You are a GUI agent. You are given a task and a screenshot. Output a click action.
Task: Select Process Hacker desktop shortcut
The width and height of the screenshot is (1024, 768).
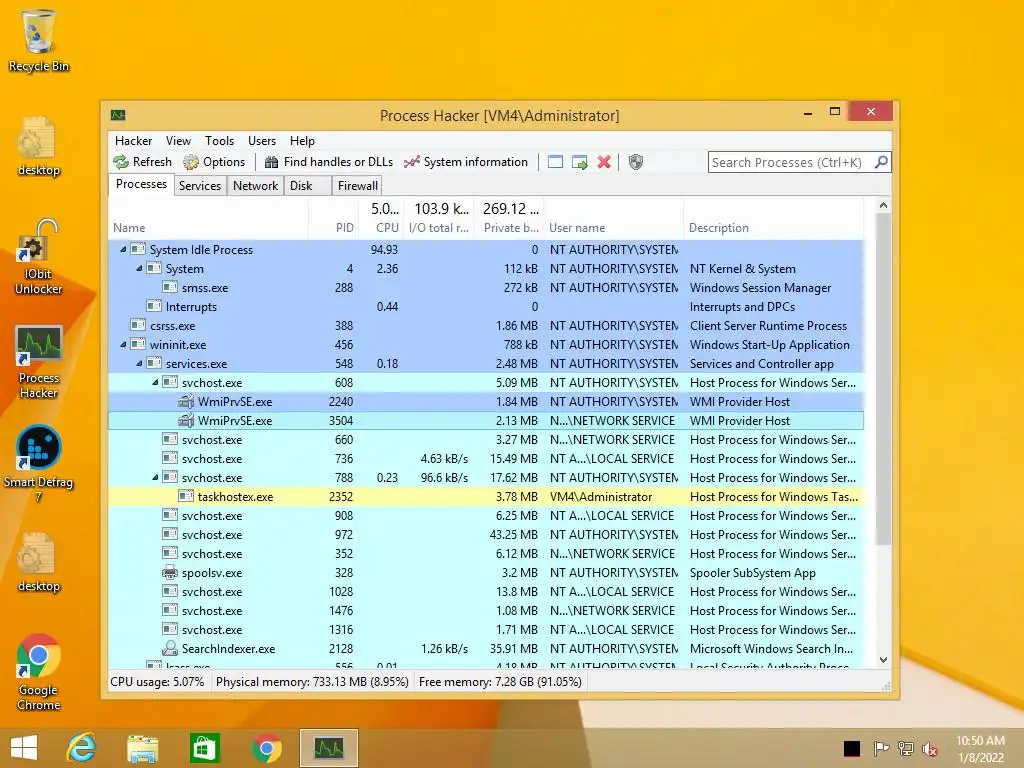tap(39, 361)
